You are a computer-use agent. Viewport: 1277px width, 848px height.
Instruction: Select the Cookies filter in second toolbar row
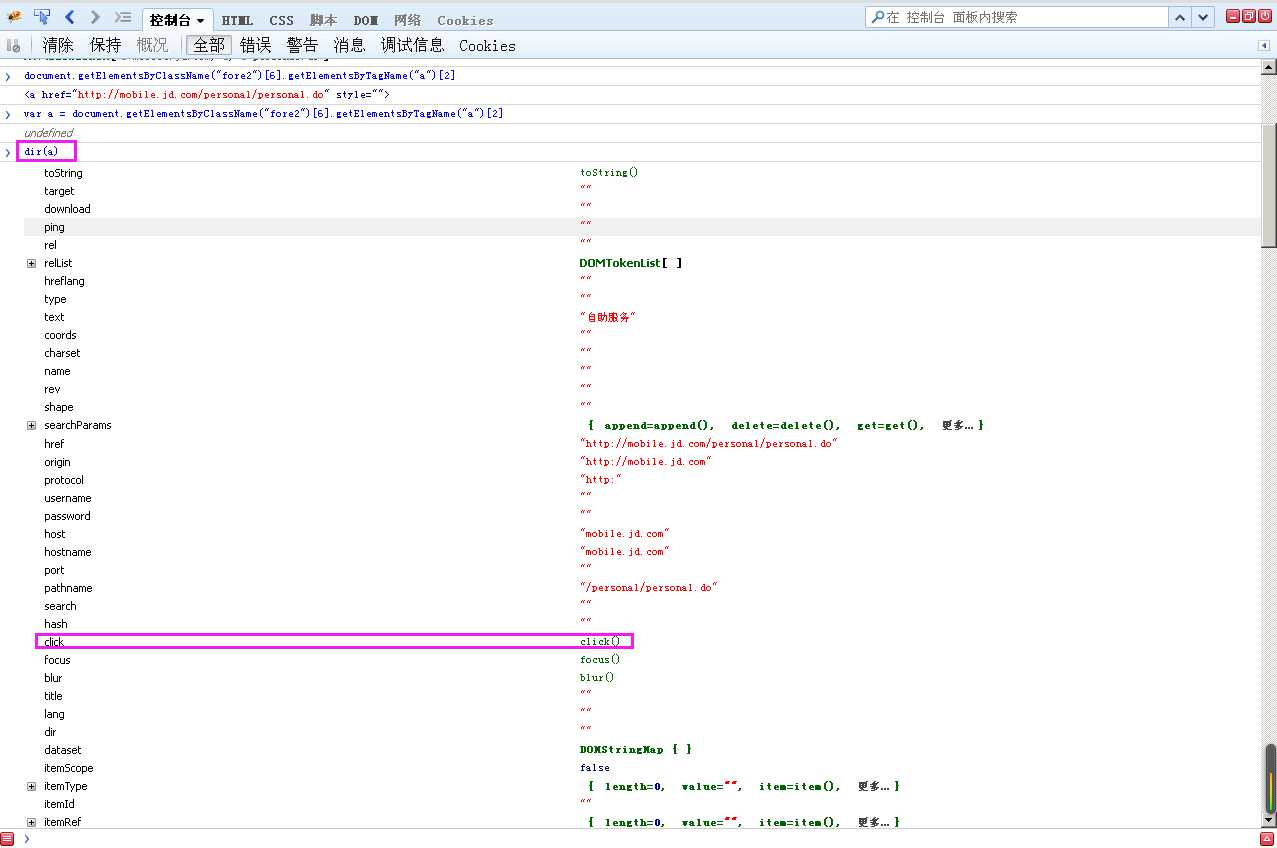(x=487, y=45)
